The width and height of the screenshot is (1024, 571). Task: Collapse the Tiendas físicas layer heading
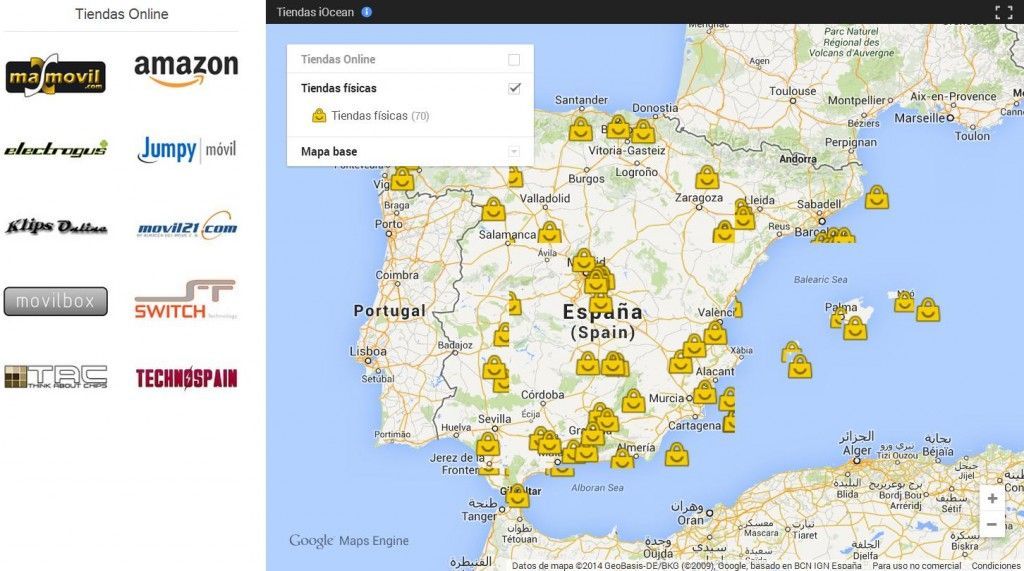[x=338, y=88]
